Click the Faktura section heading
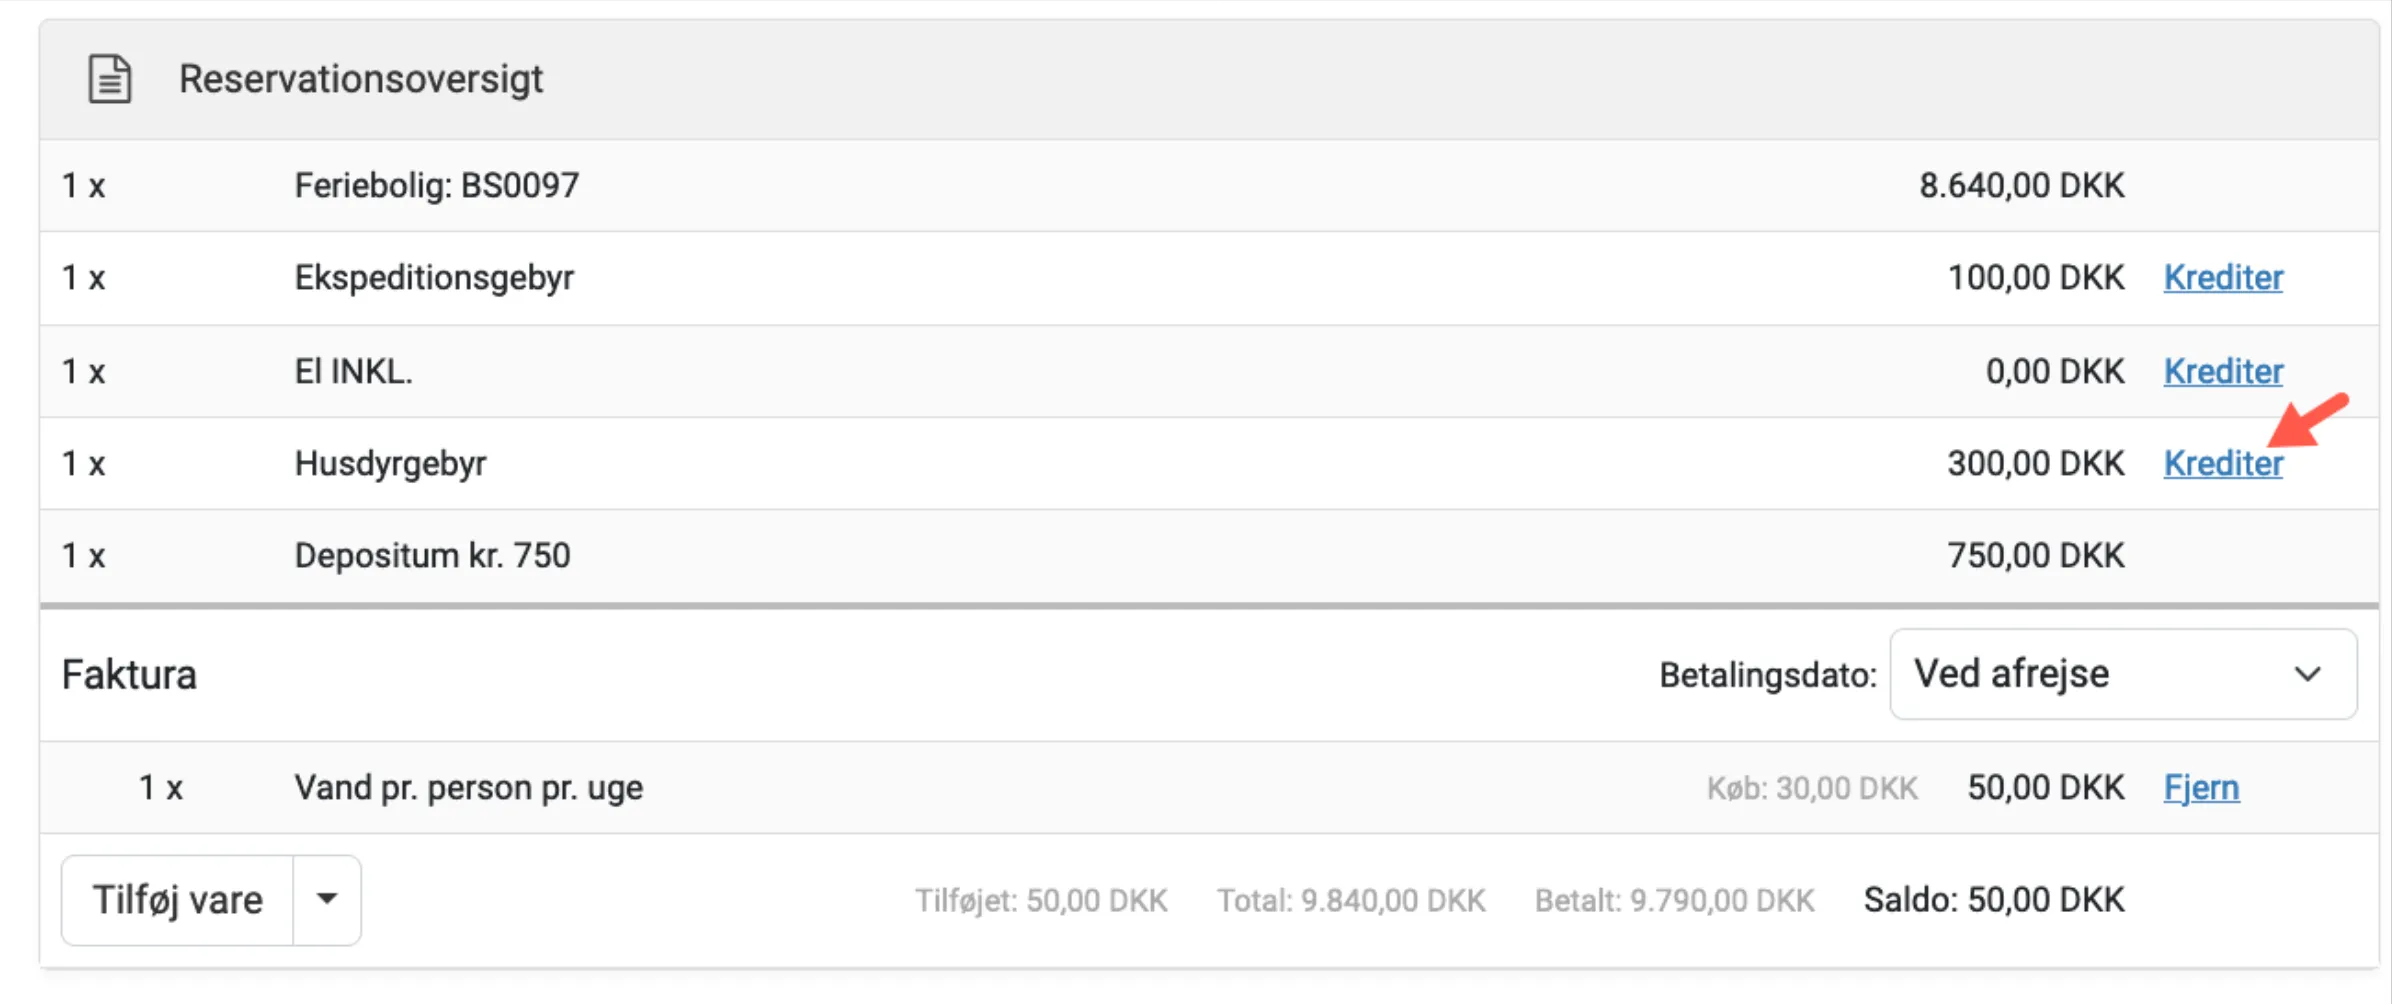 coord(129,675)
